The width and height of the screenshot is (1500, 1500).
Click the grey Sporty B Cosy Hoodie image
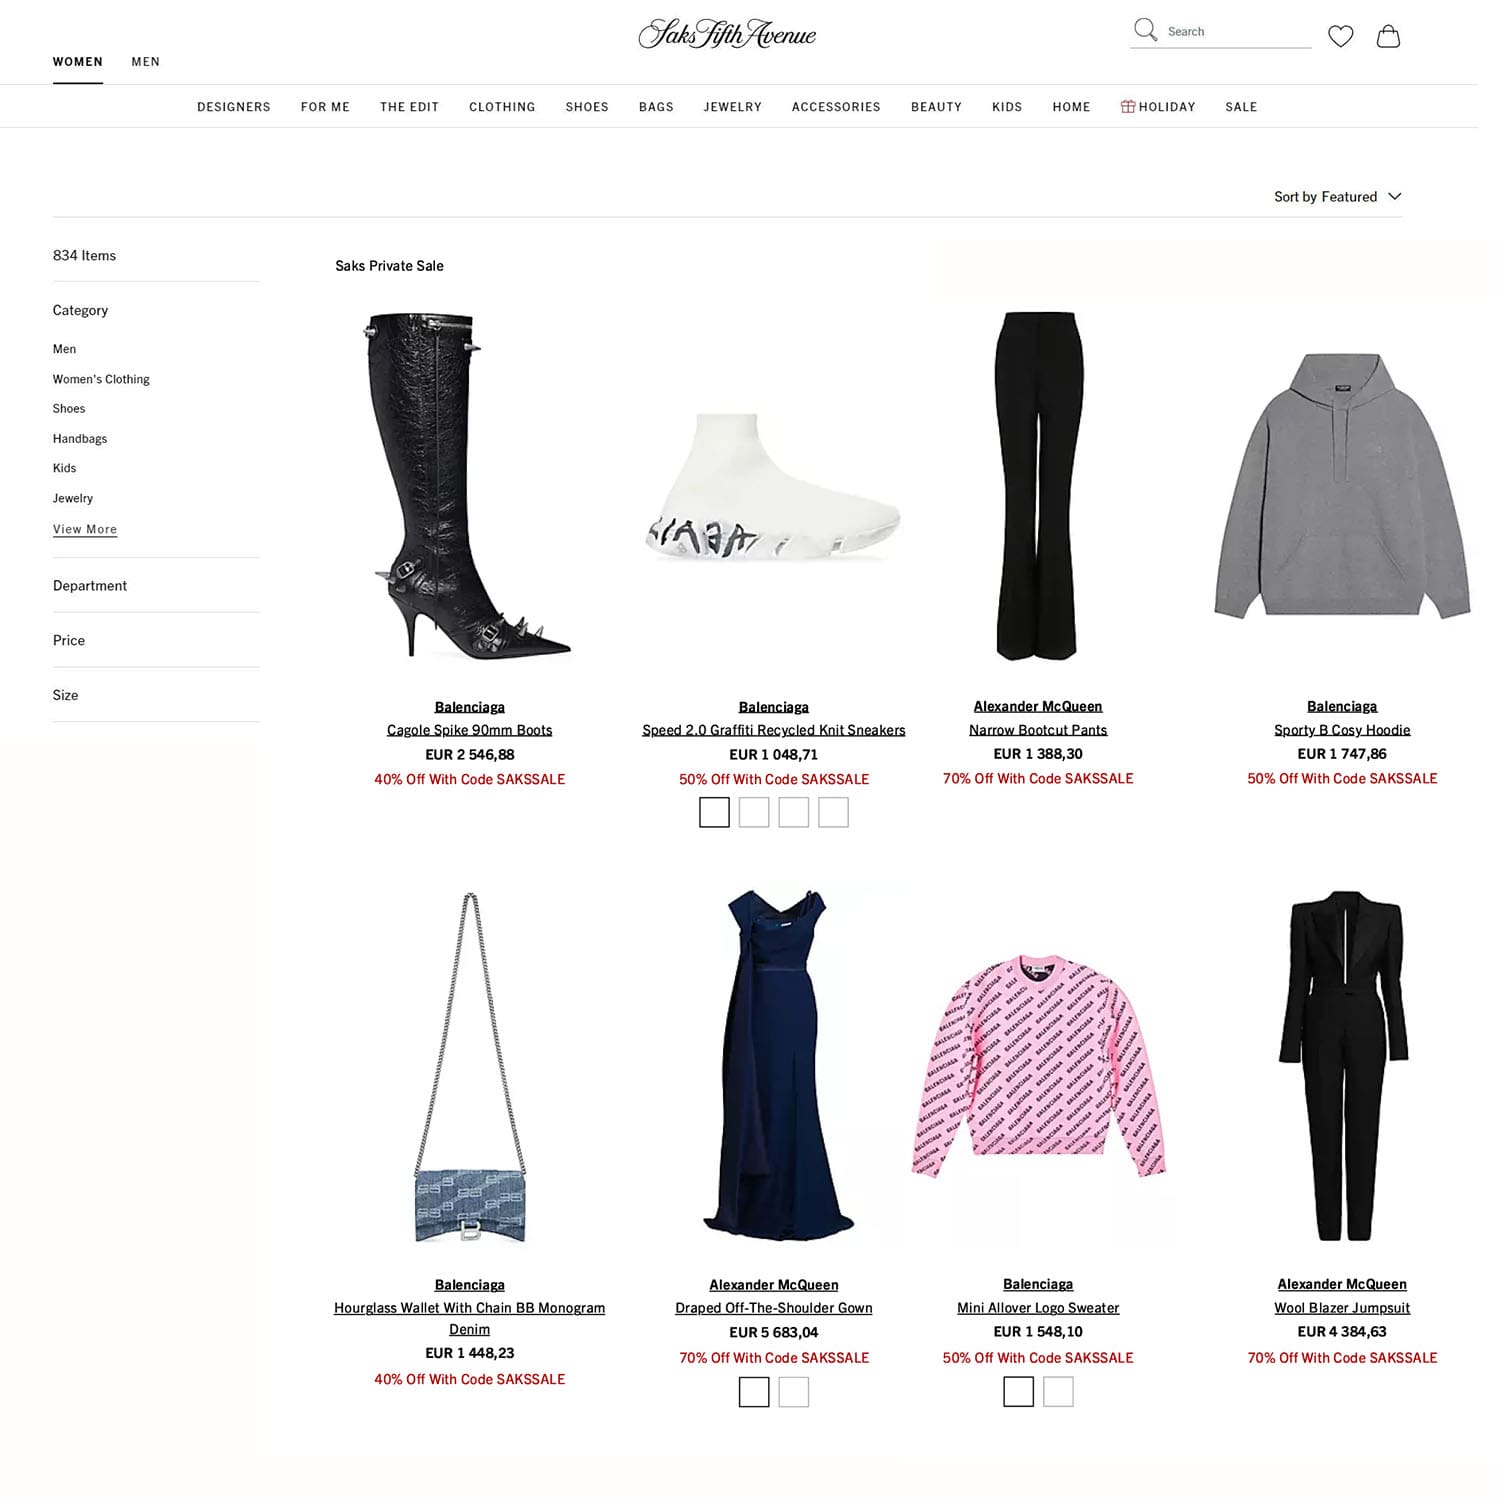tap(1342, 485)
